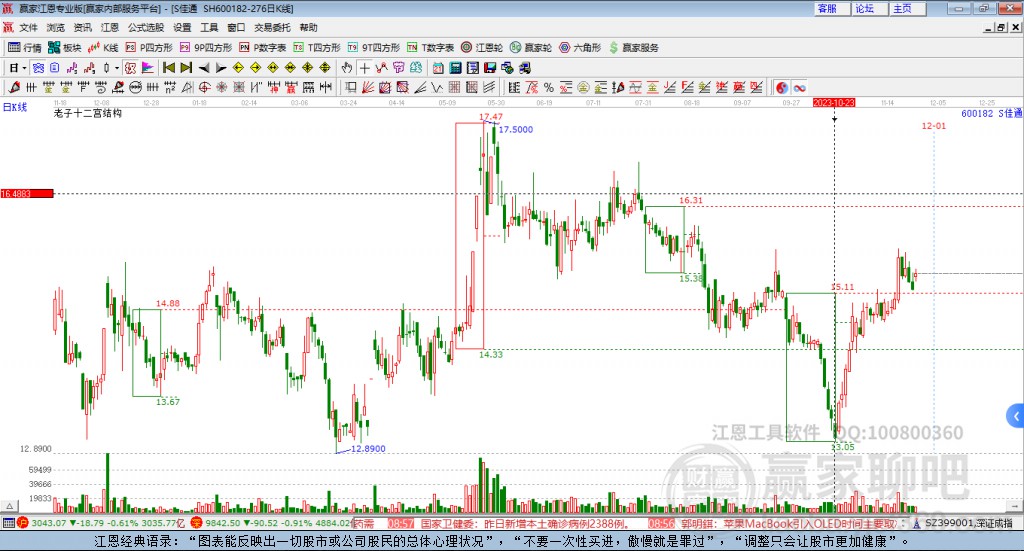
Task: Select the circular target cycle tool
Action: click(x=204, y=87)
